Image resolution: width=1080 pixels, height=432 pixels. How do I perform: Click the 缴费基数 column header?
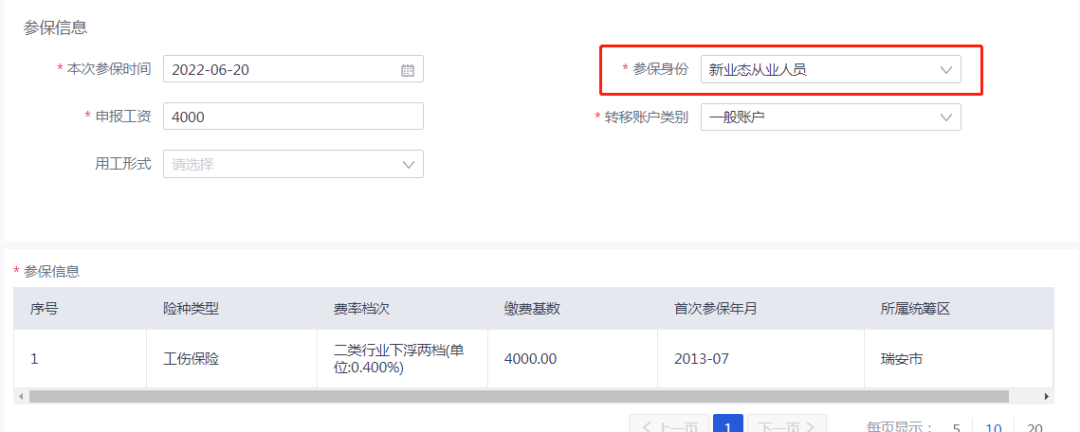pyautogui.click(x=532, y=309)
